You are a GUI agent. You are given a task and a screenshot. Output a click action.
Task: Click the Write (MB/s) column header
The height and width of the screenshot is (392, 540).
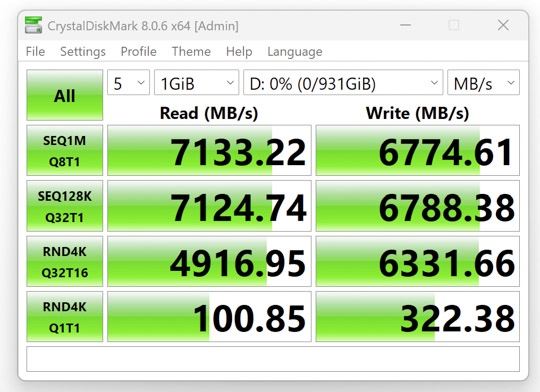pos(417,113)
